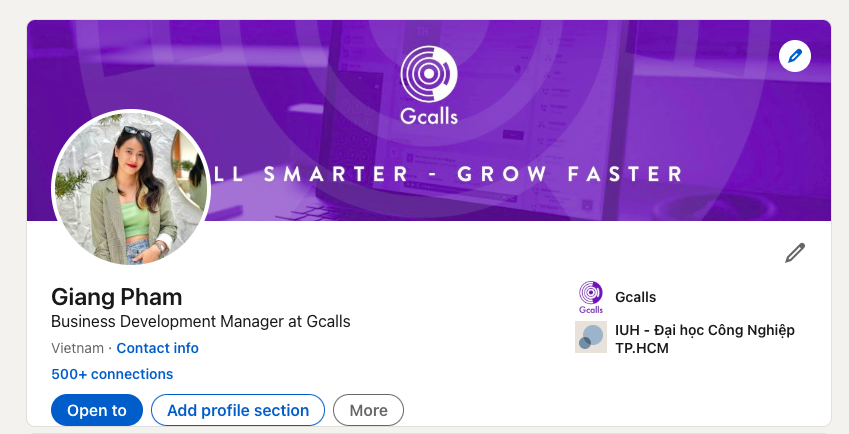
Task: Expand the More options button
Action: [368, 410]
